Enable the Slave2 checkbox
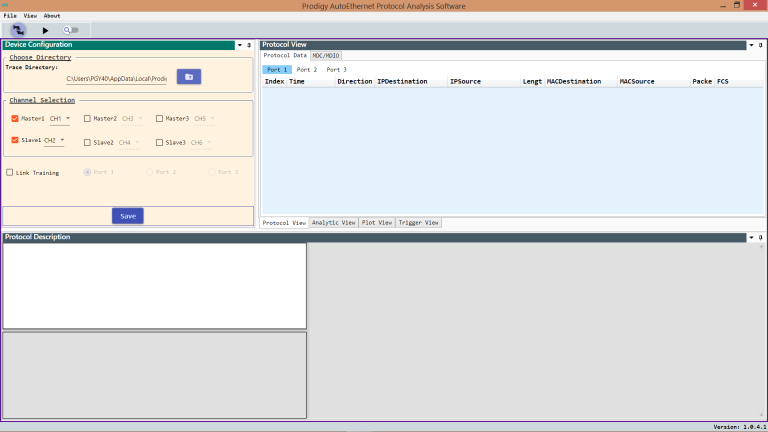 pos(87,143)
